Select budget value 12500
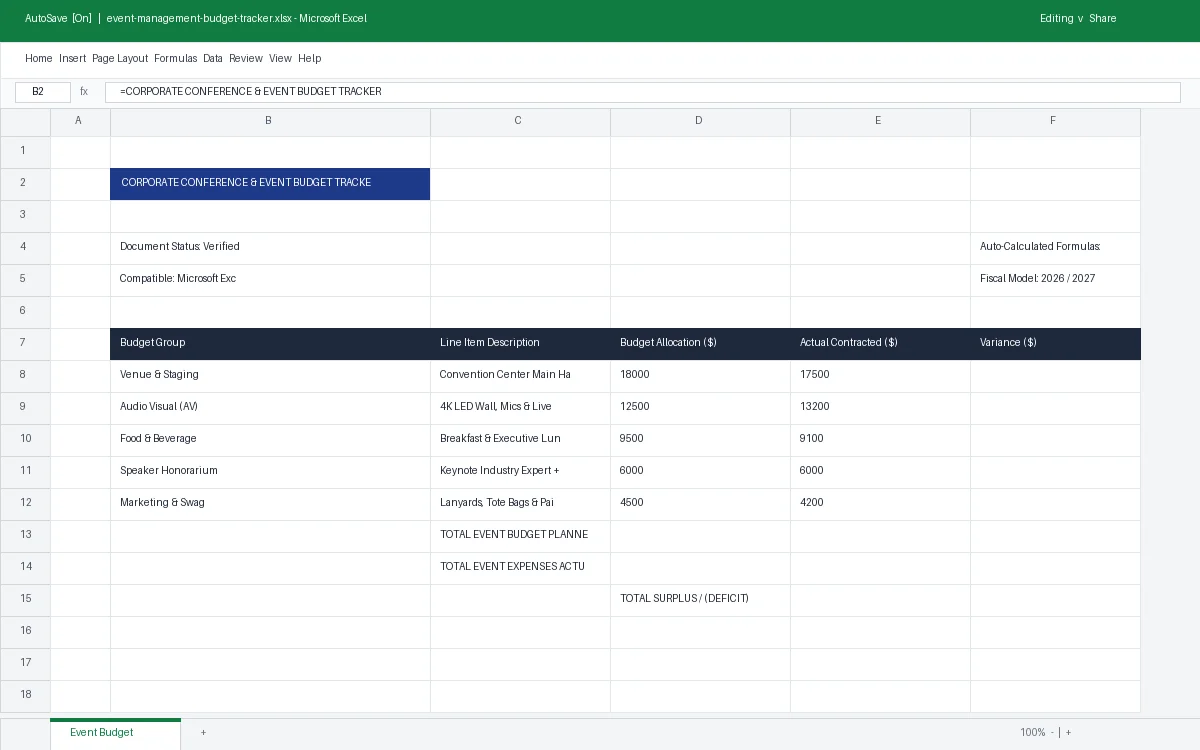Screen dimensions: 1200x750 [700, 408]
